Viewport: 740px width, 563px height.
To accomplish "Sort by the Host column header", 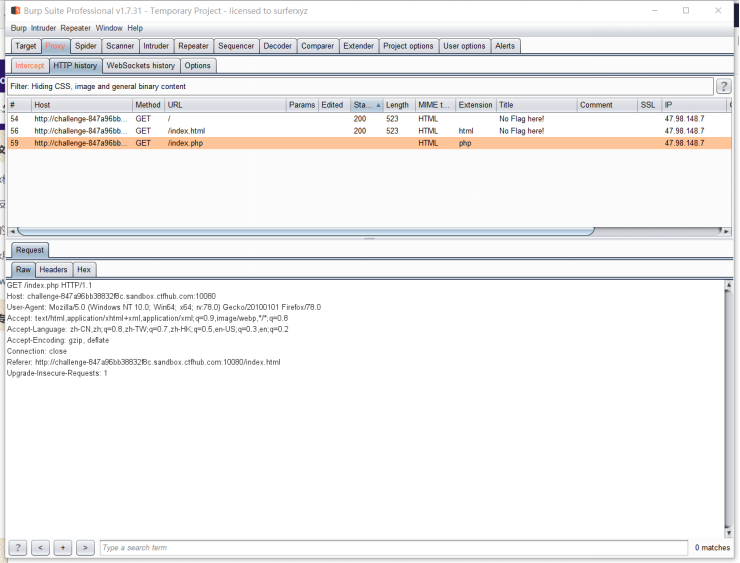I will point(82,105).
